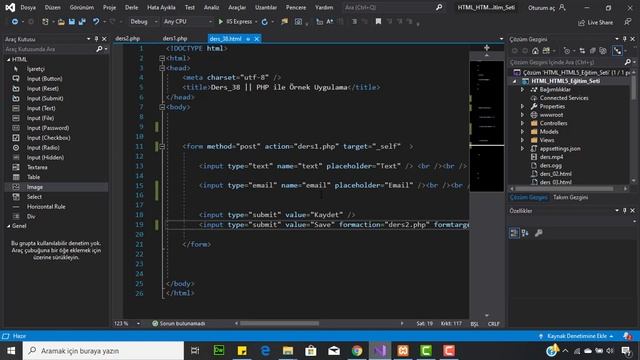
Task: Expand the Controllers folder
Action: (522, 123)
